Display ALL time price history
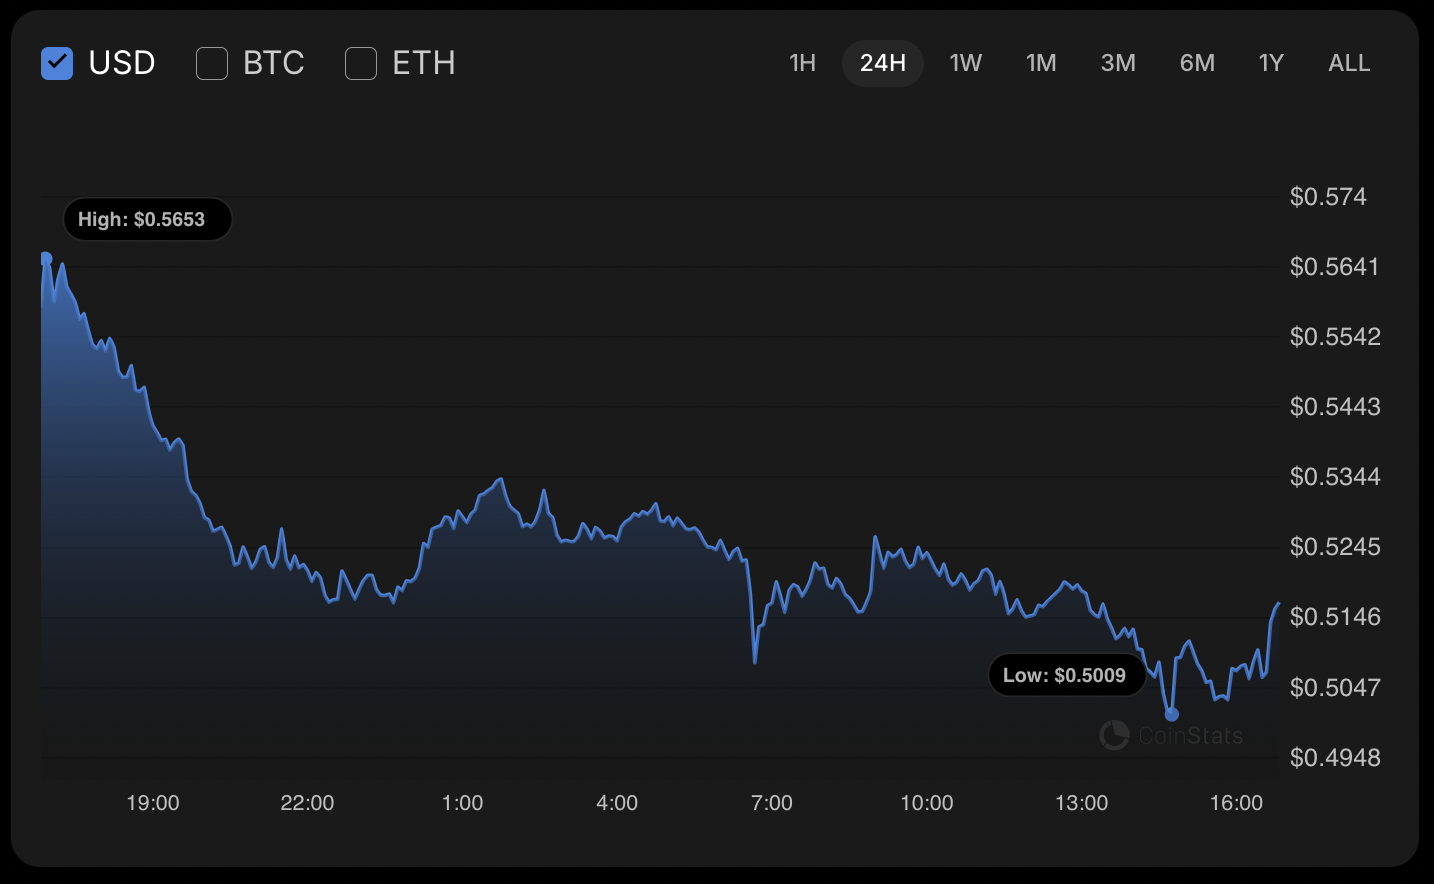The image size is (1434, 884). pos(1349,63)
